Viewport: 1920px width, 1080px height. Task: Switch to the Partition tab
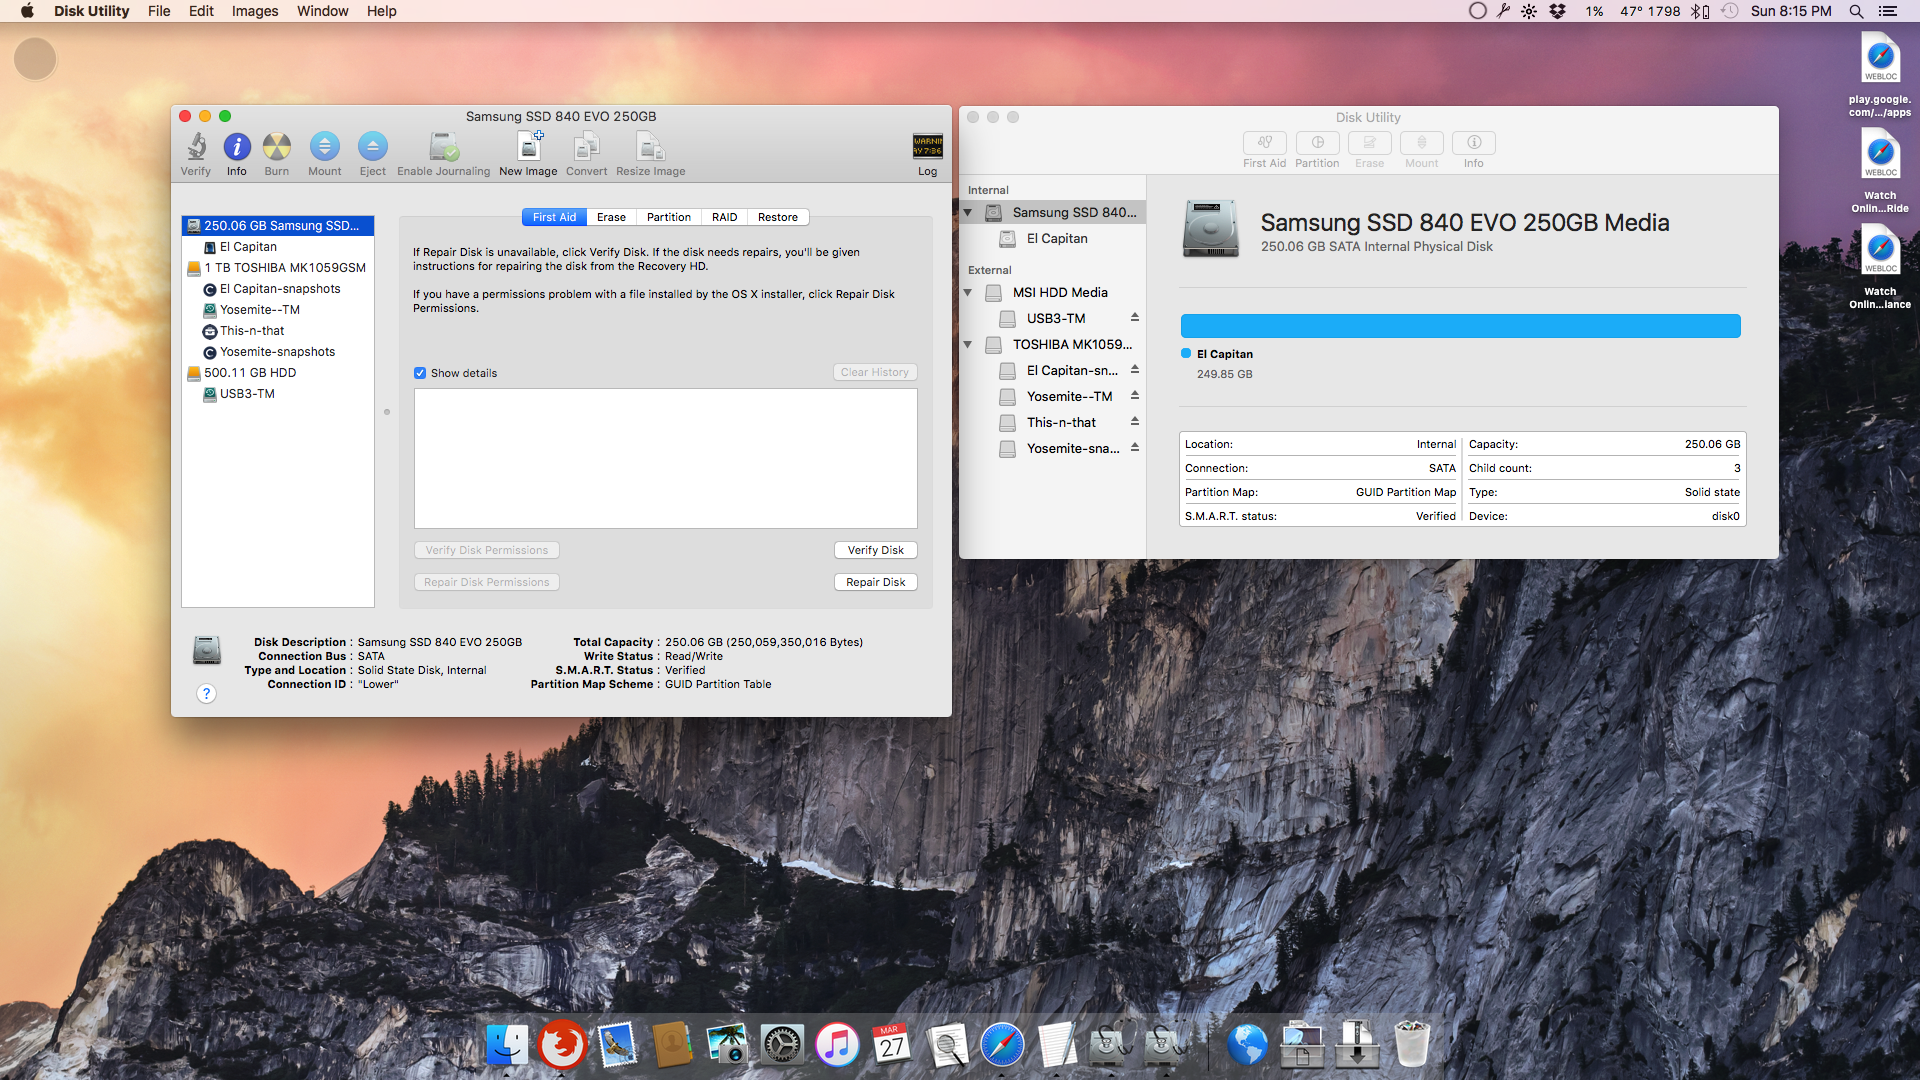(x=668, y=217)
